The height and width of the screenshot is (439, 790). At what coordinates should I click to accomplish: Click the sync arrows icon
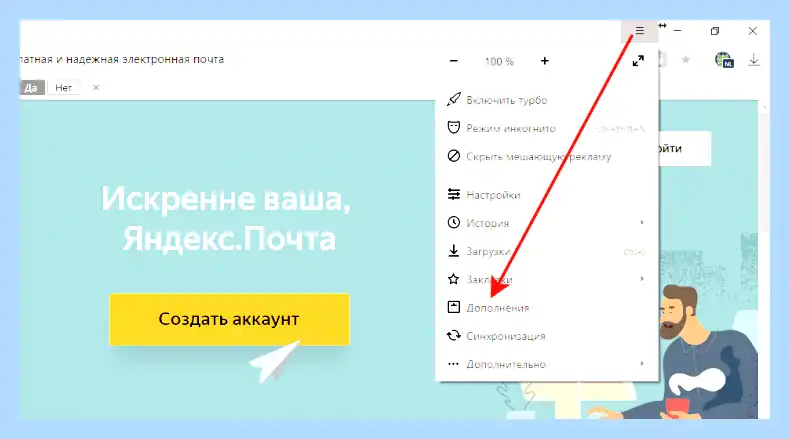point(453,335)
